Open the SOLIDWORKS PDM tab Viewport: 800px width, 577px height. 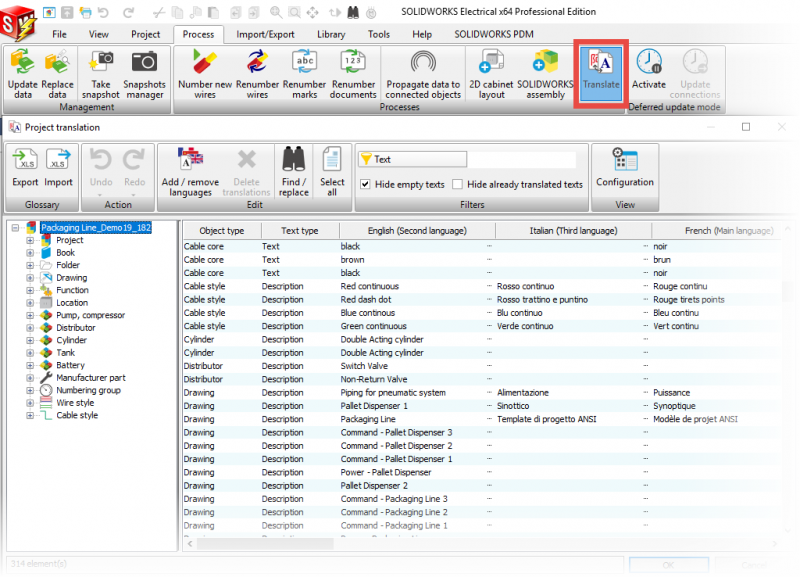point(494,34)
